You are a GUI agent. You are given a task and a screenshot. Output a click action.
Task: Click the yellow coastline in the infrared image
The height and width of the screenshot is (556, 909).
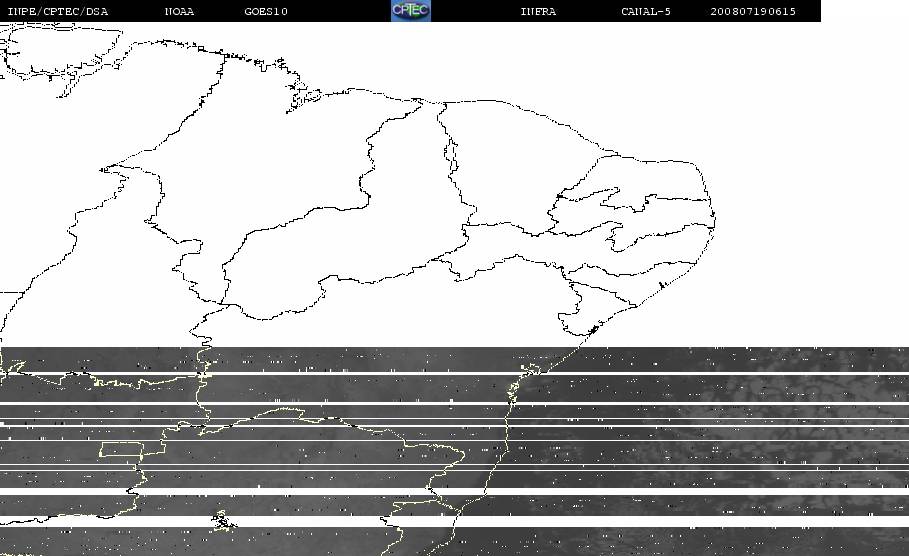[506, 429]
